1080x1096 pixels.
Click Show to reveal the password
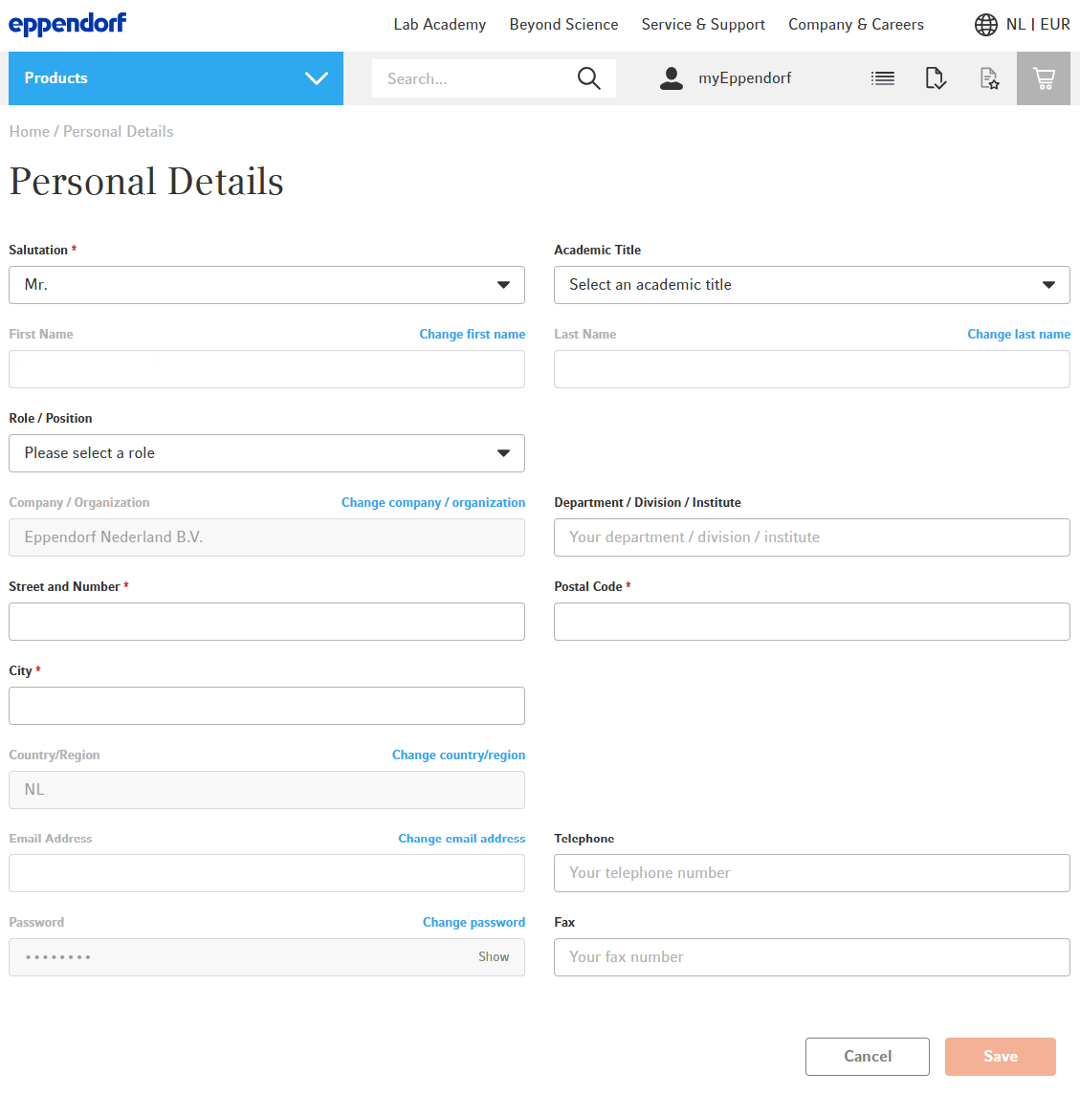tap(493, 956)
